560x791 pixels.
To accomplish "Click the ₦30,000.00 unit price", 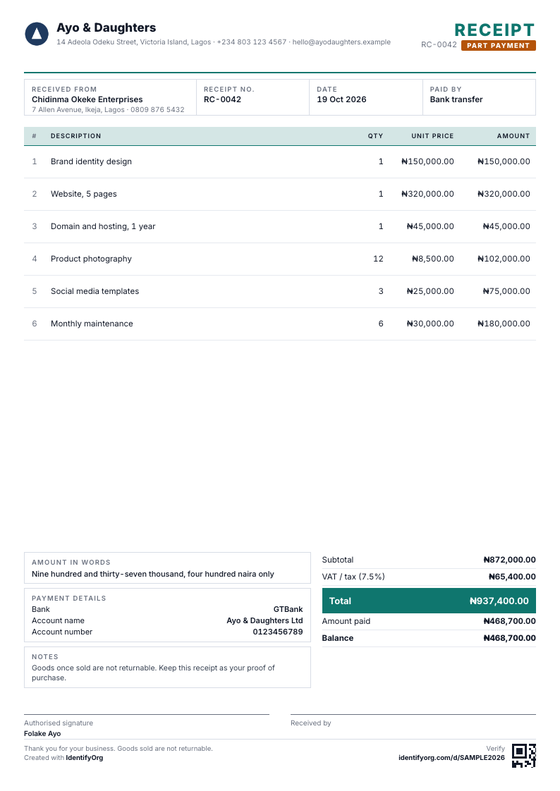I will [430, 323].
